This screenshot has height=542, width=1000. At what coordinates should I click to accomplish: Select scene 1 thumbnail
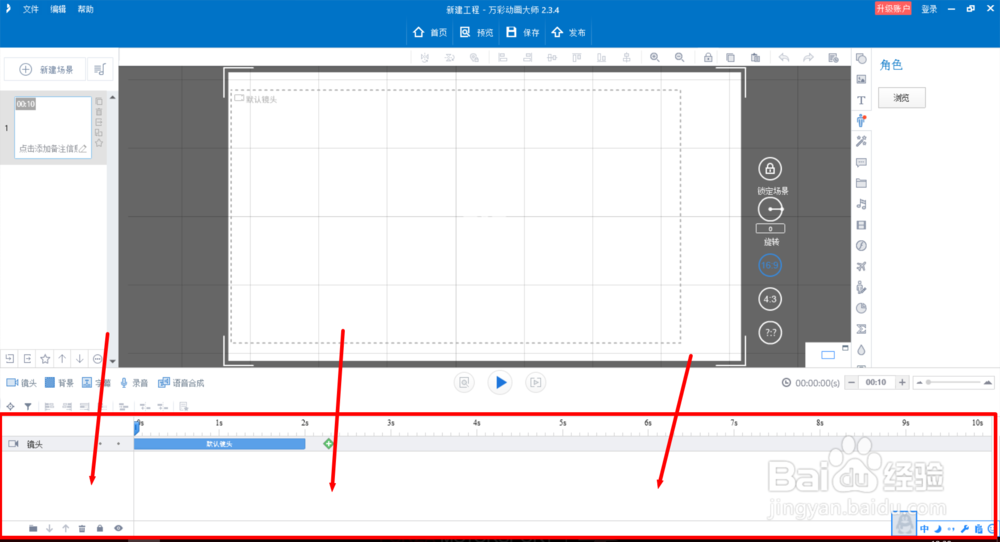52,127
